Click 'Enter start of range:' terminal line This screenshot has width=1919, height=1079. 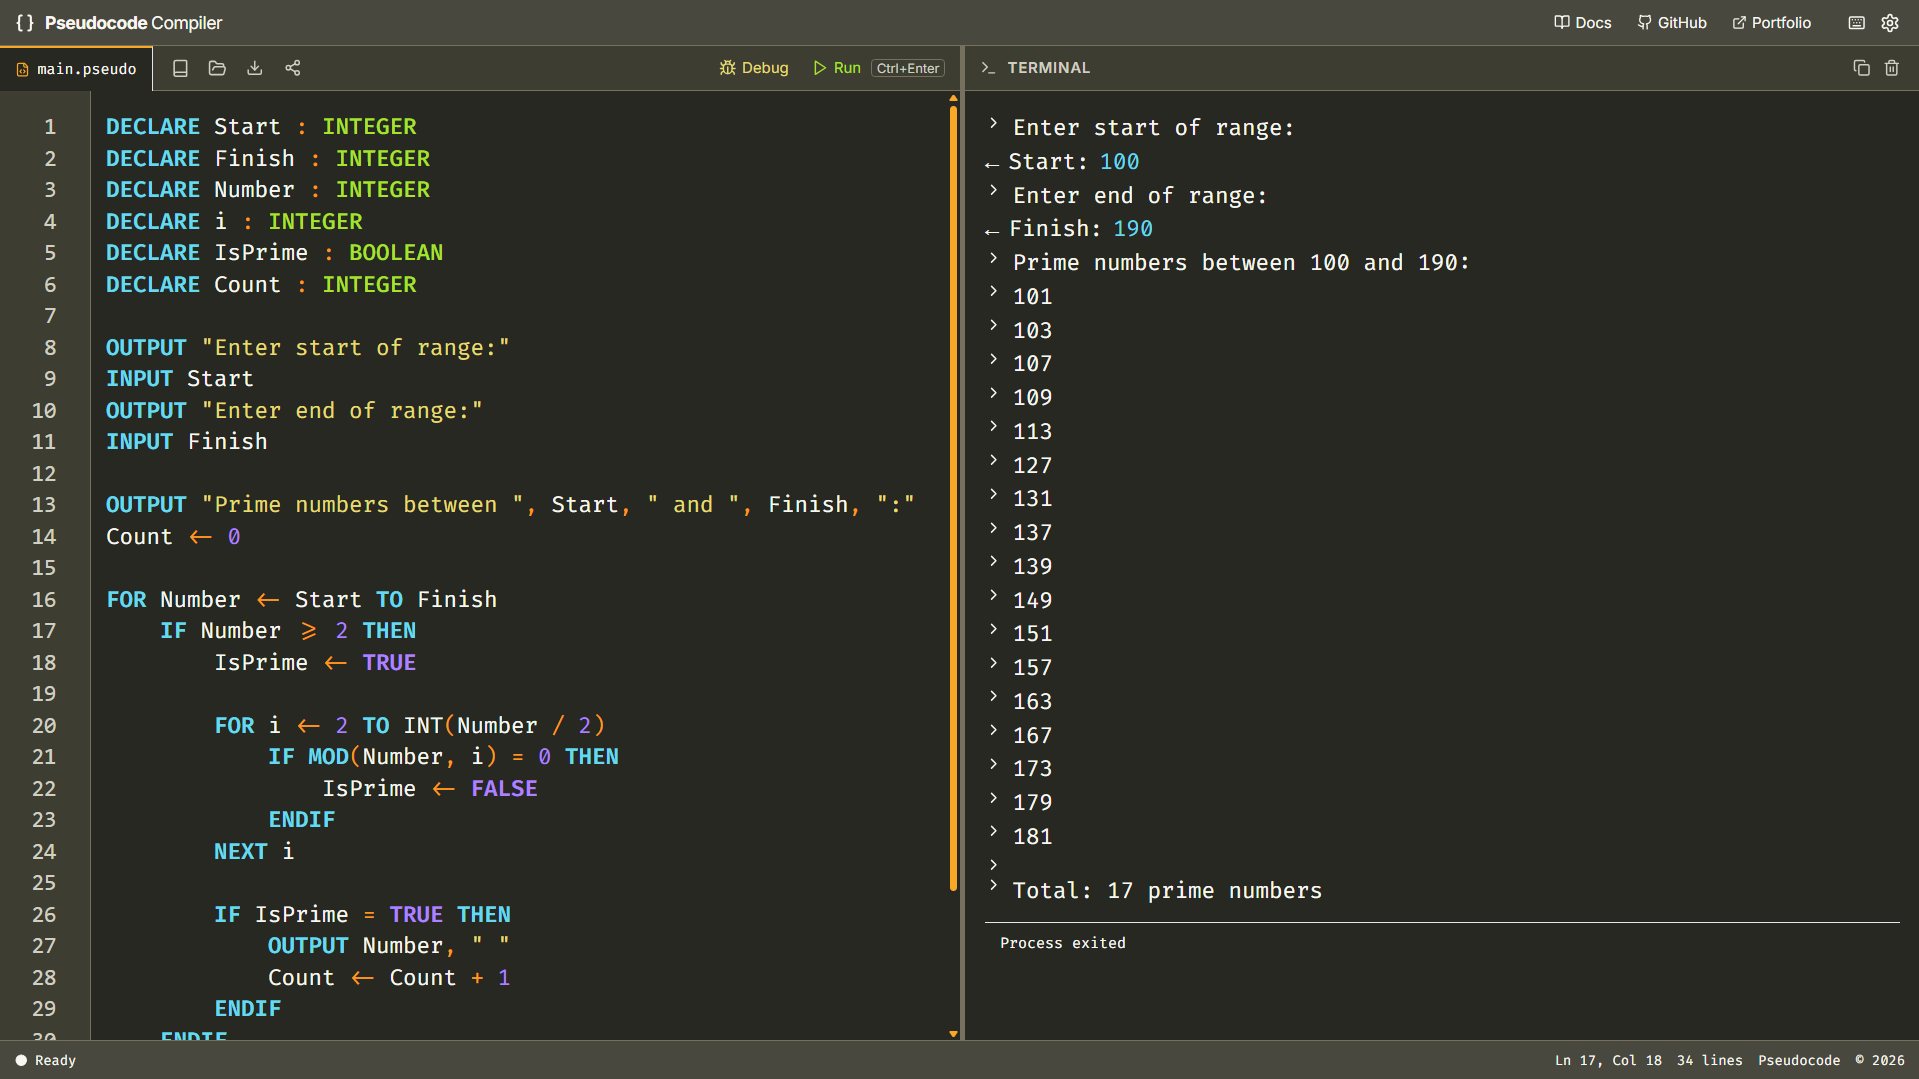(x=1152, y=128)
